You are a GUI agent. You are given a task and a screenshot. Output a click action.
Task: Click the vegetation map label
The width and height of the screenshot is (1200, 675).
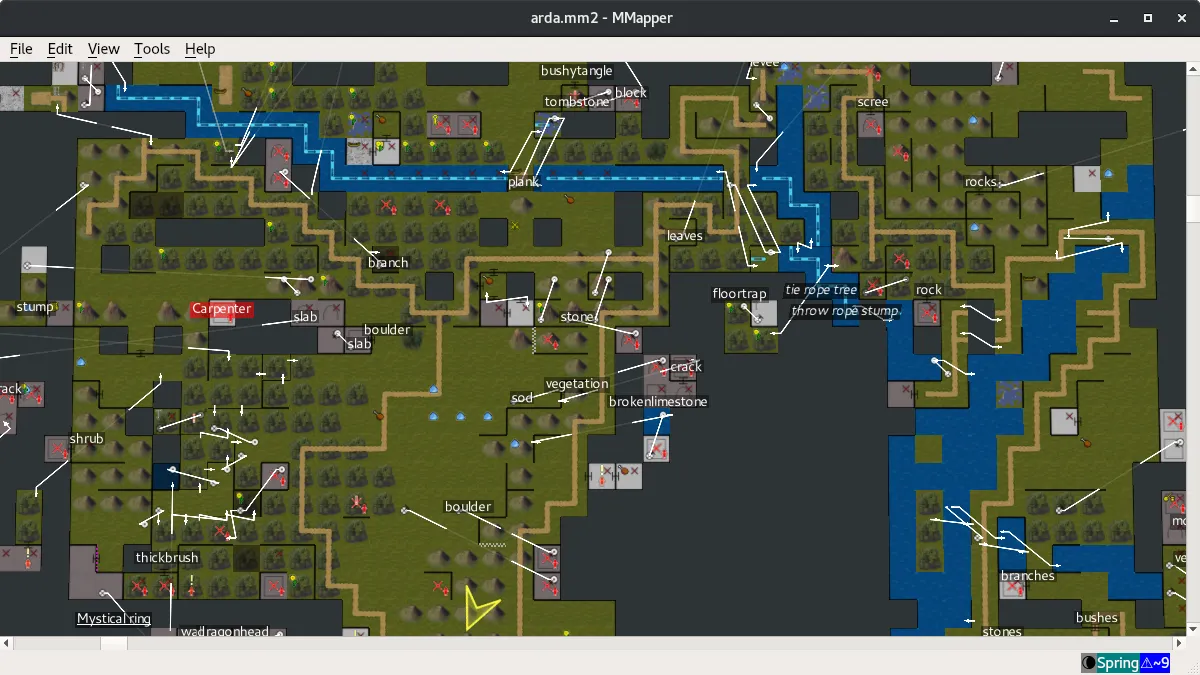577,384
